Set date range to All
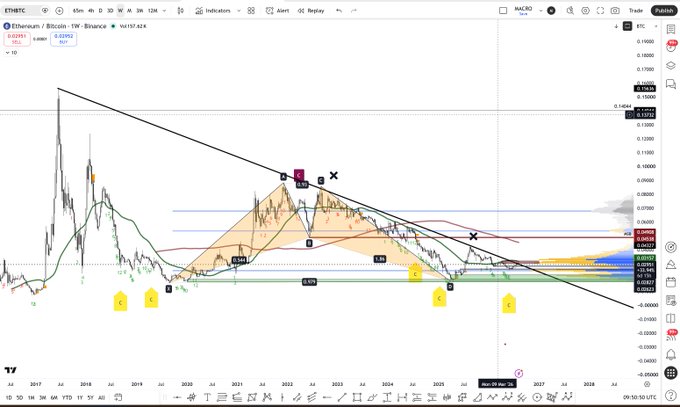This screenshot has width=680, height=407. [101, 397]
